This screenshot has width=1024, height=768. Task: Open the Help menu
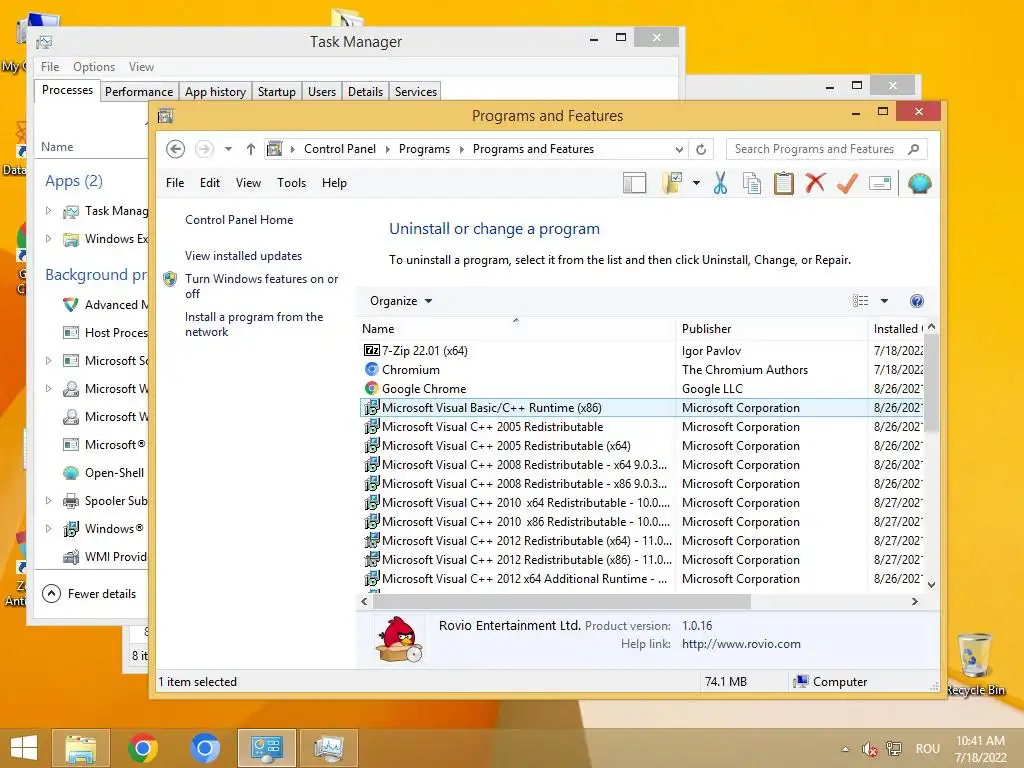tap(334, 183)
